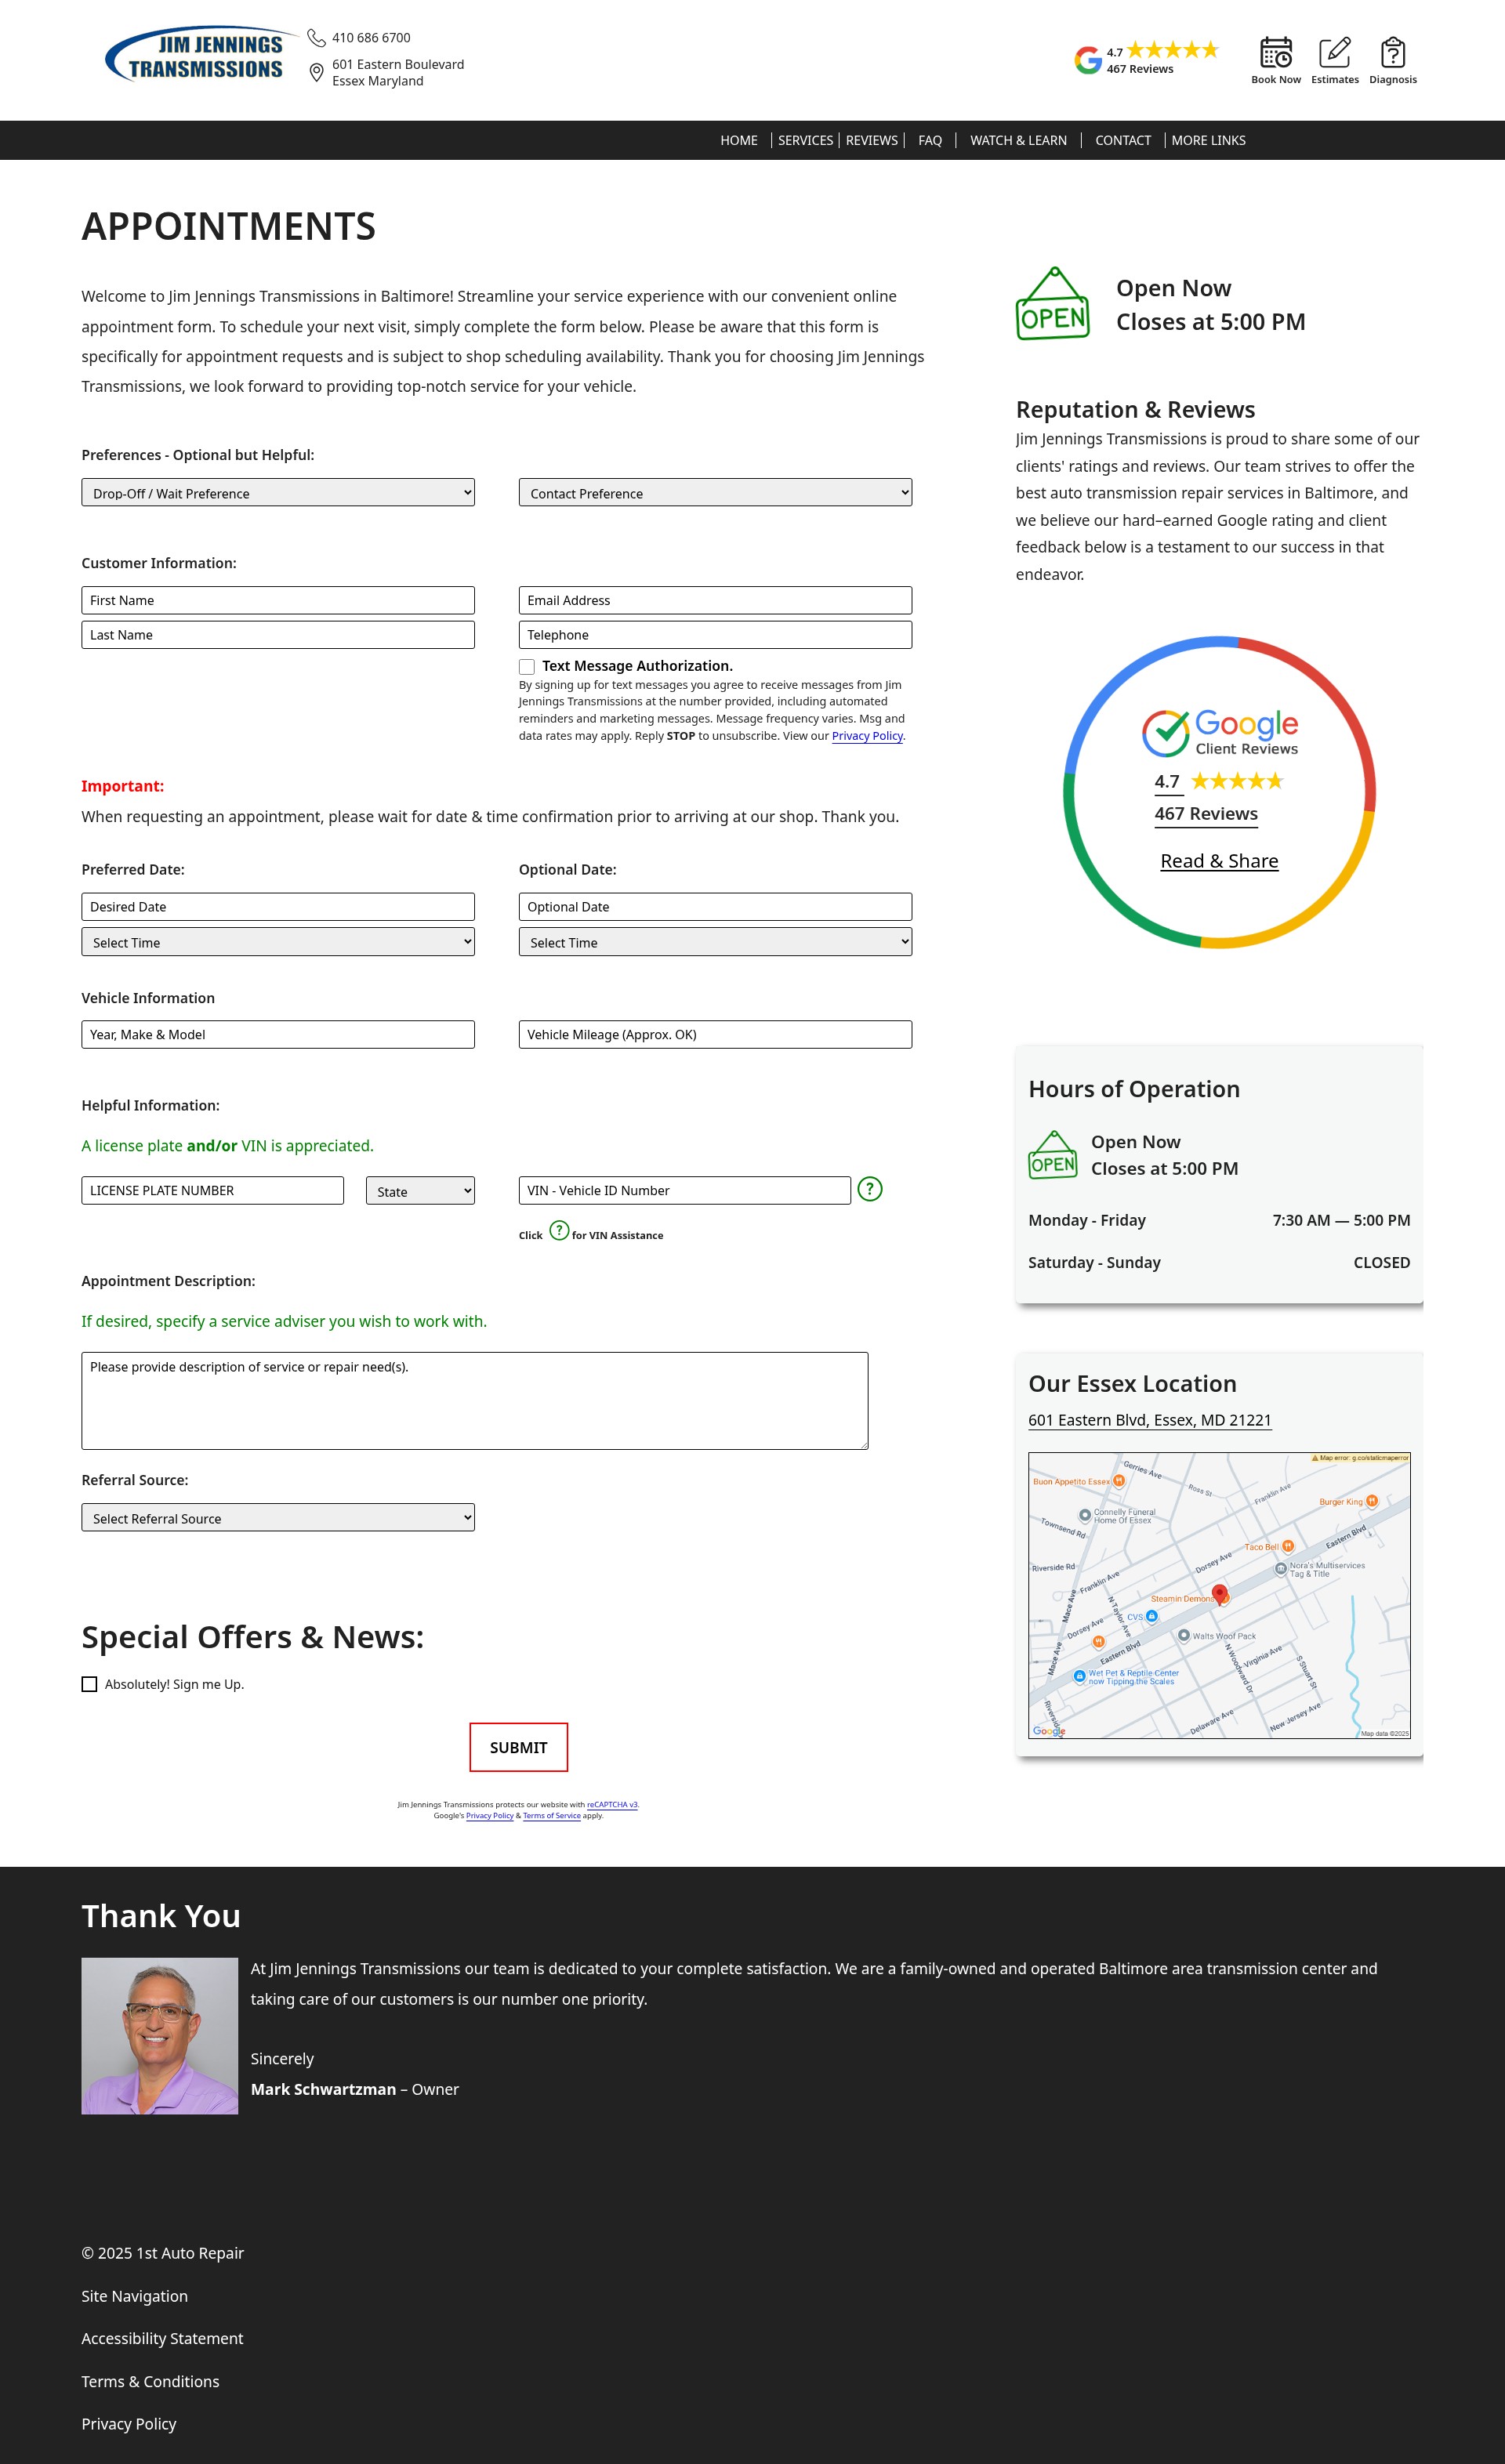Viewport: 1505px width, 2464px height.
Task: Click the green OPEN sign icon beside Open Now
Action: (x=1052, y=303)
